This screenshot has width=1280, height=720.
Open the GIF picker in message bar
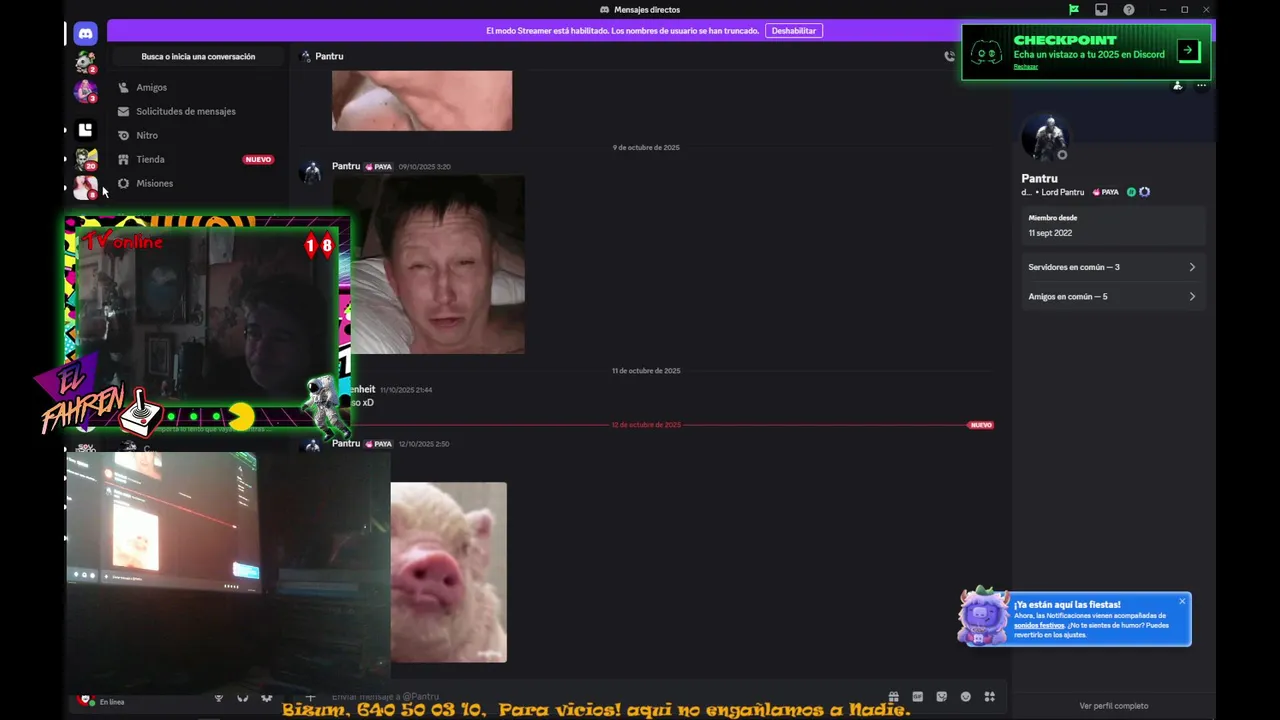pos(917,697)
